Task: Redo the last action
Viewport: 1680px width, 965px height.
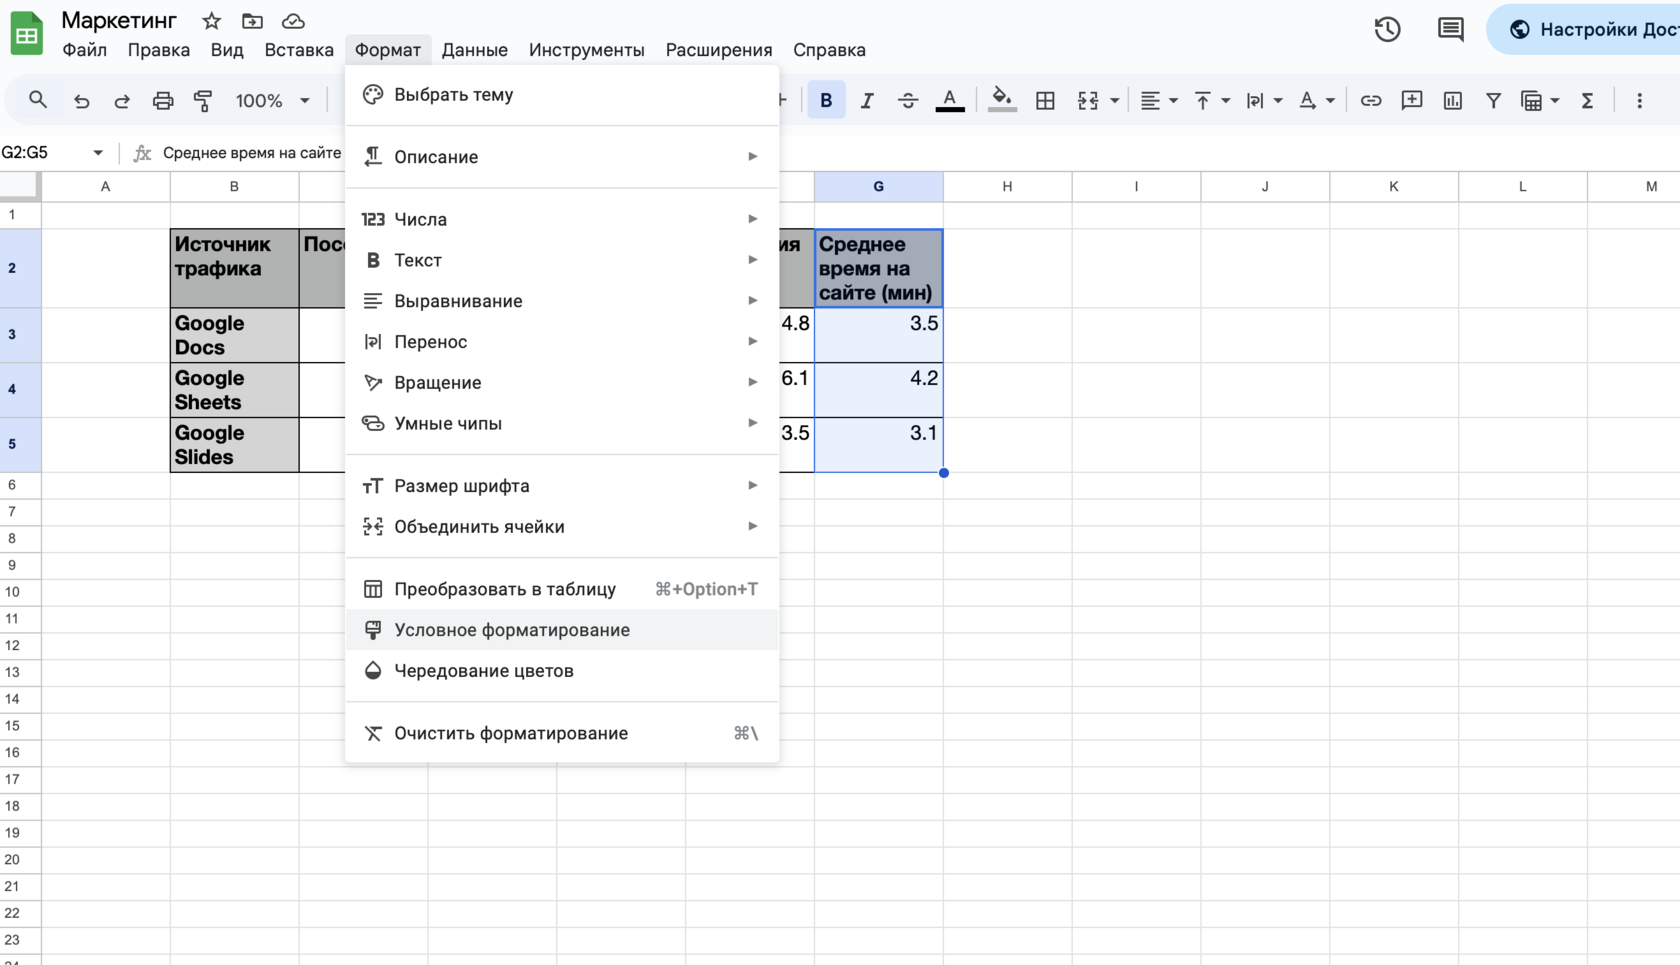Action: 122,100
